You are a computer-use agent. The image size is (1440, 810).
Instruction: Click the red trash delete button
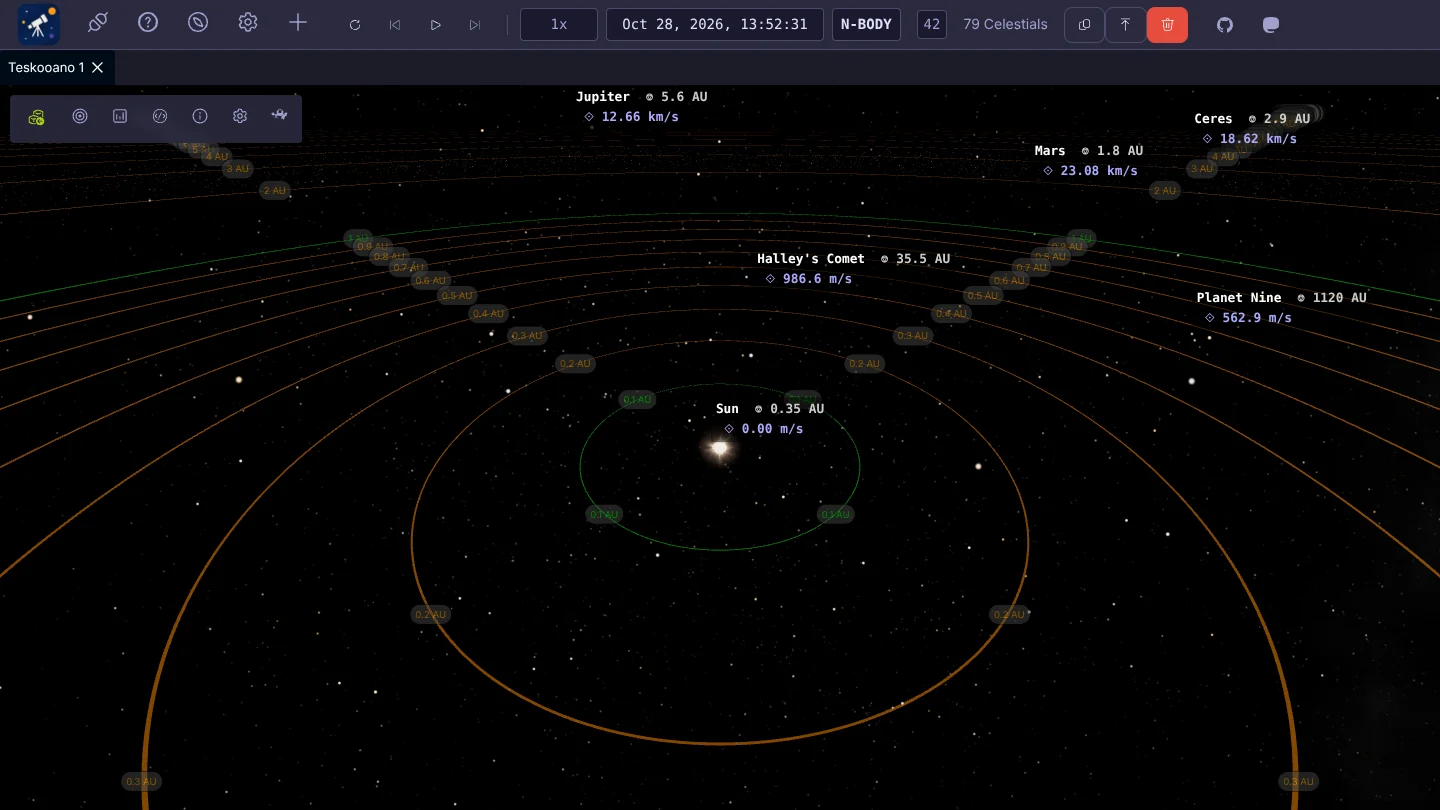click(1167, 25)
